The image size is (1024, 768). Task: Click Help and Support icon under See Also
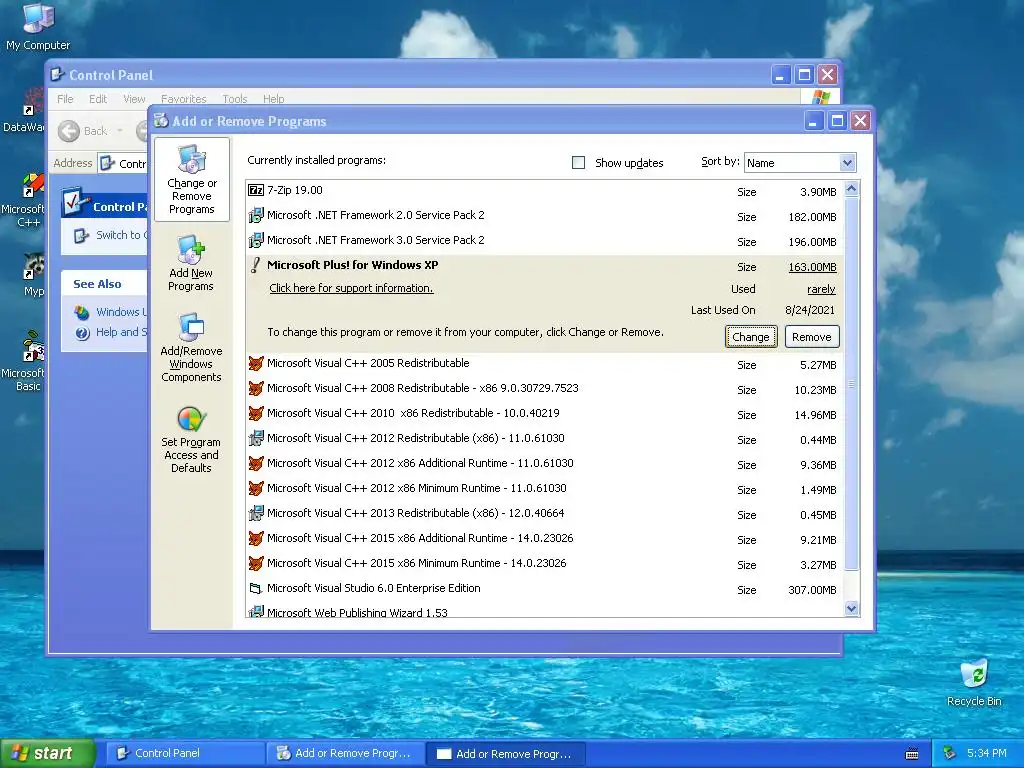(82, 333)
